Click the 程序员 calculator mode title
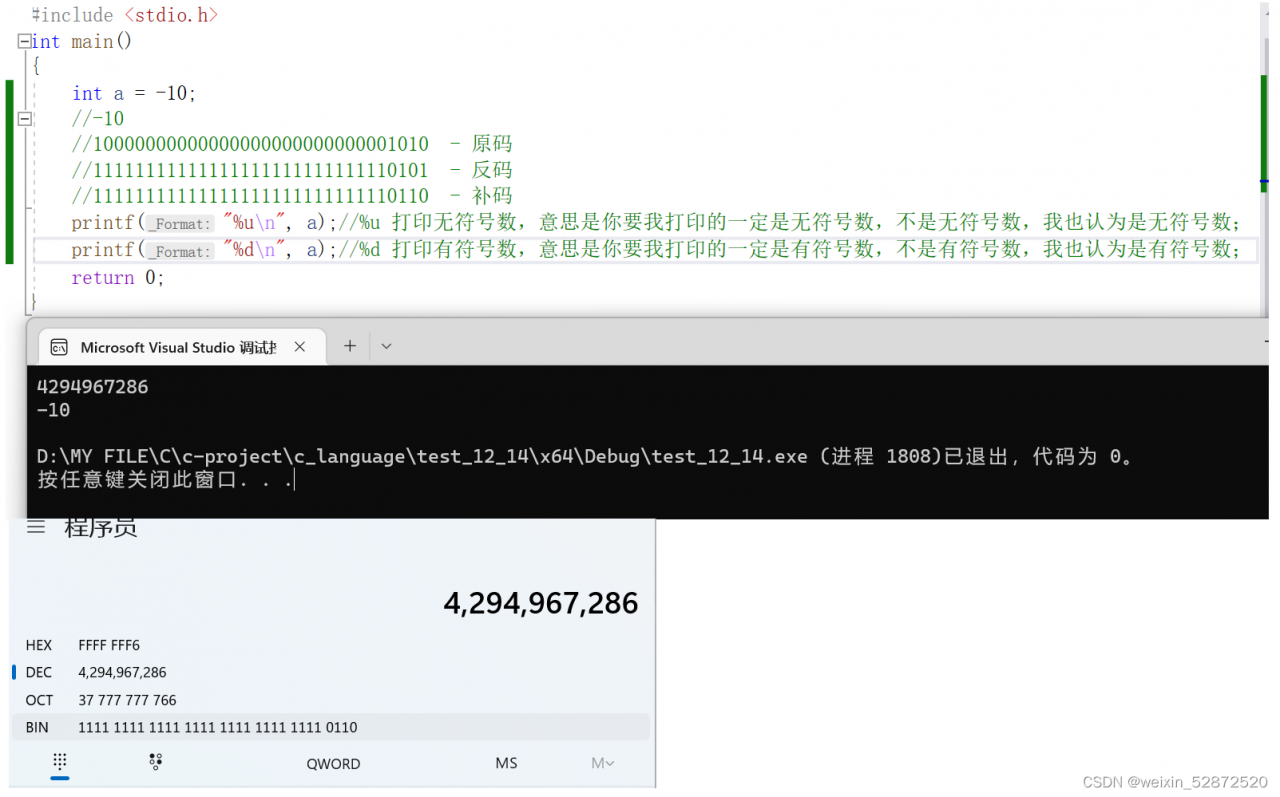Screen dimensions: 1280x797 [x=101, y=527]
